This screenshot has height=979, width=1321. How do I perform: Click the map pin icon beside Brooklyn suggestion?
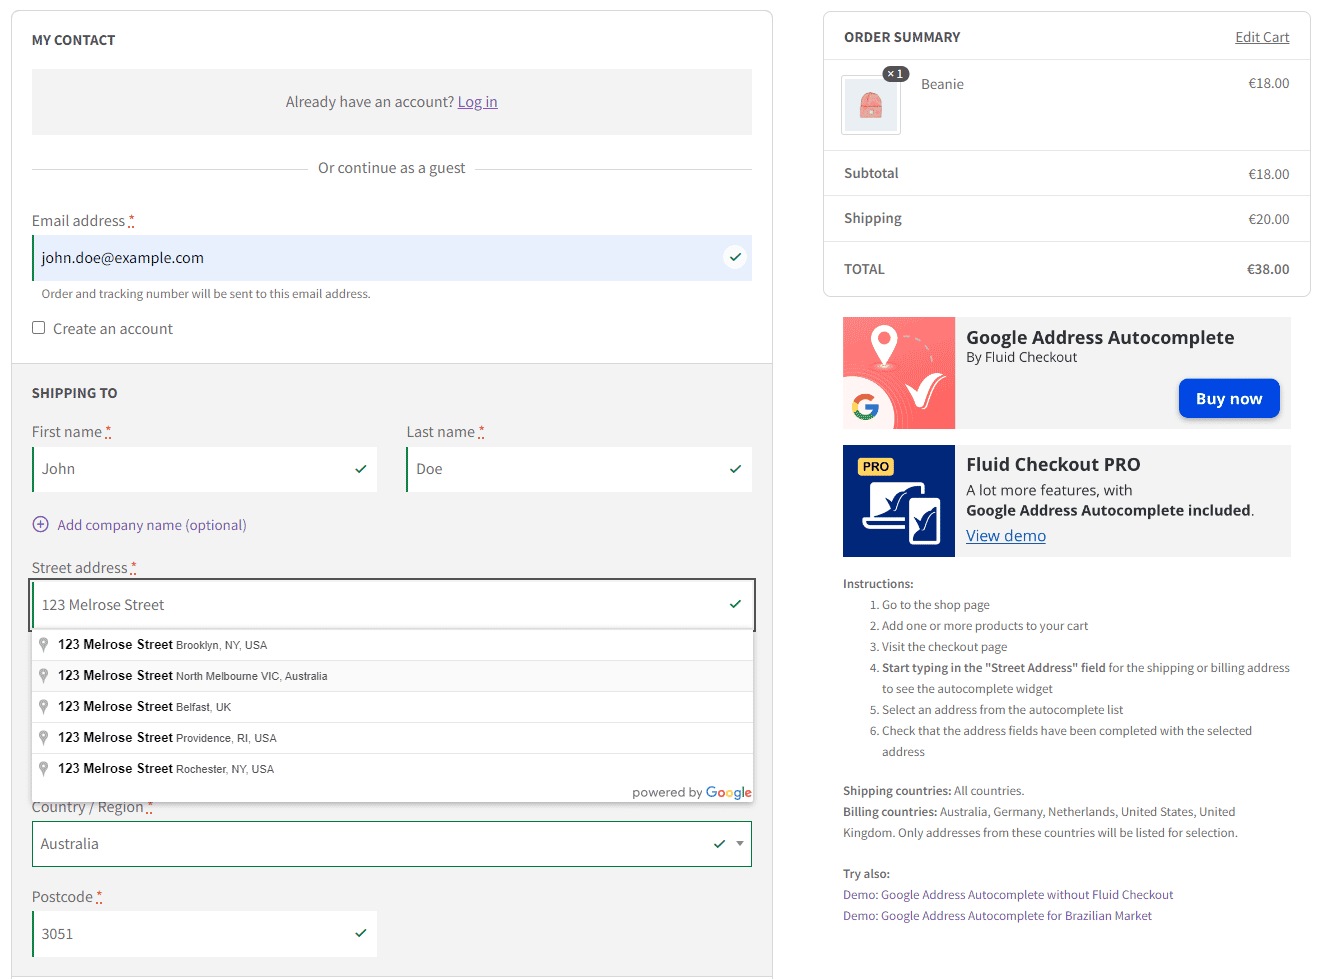(x=43, y=645)
